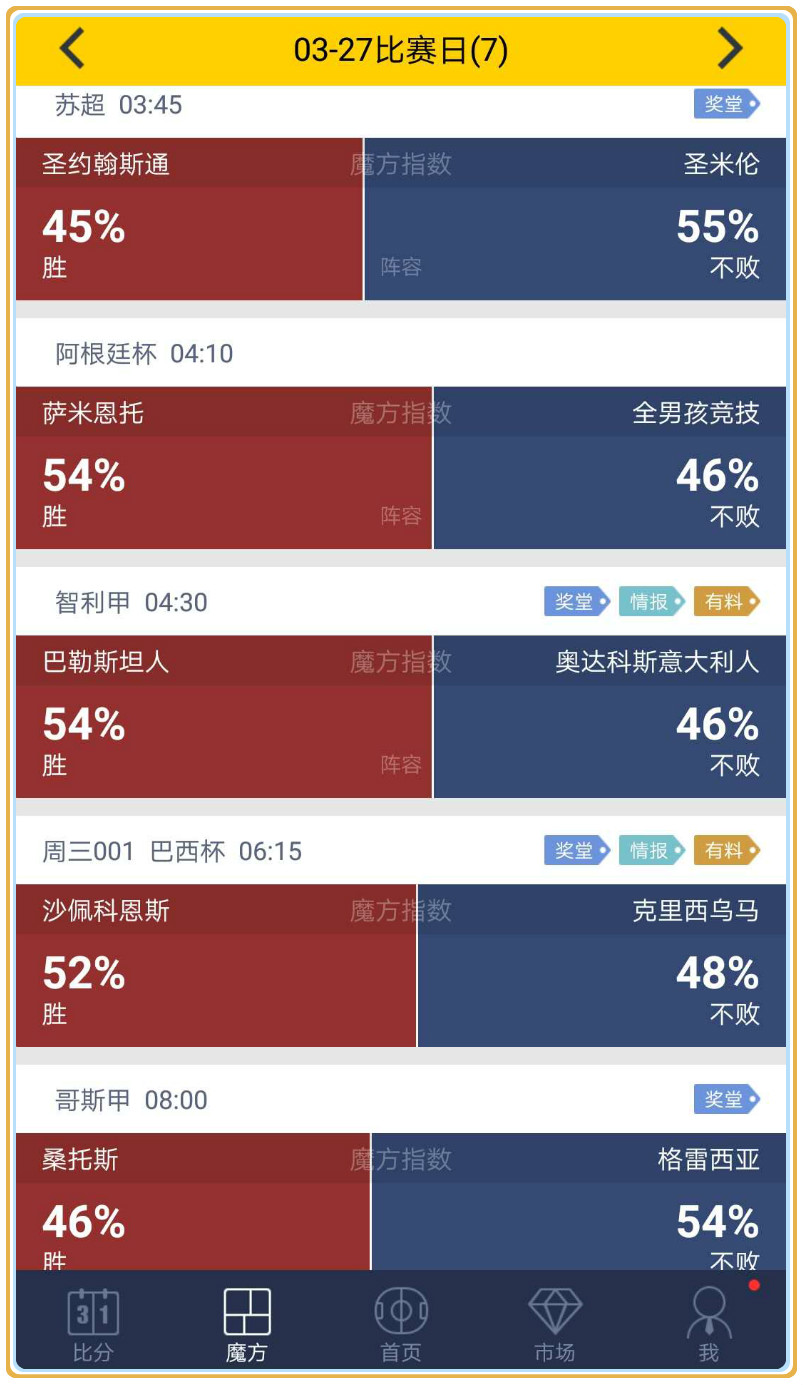Tap 有料 tag on 智利甲 match
The width and height of the screenshot is (805, 1385).
pos(726,602)
